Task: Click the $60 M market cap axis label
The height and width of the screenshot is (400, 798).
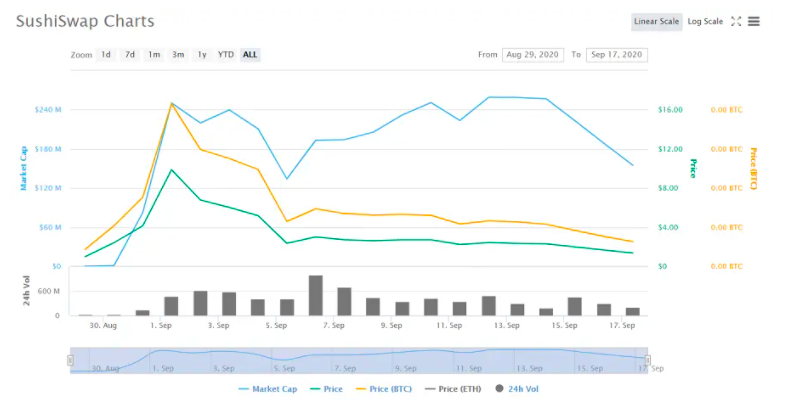Action: pyautogui.click(x=50, y=227)
